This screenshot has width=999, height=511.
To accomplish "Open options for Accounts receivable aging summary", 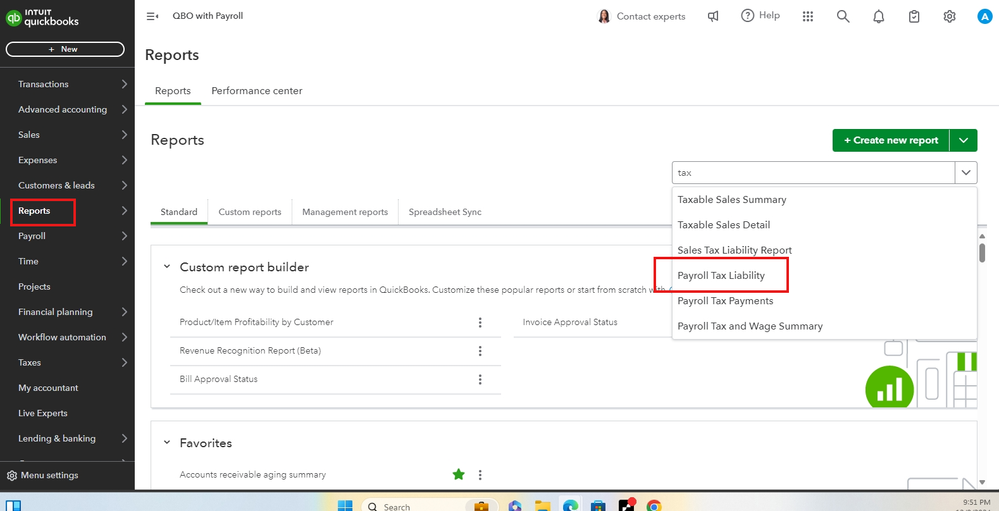I will (480, 475).
